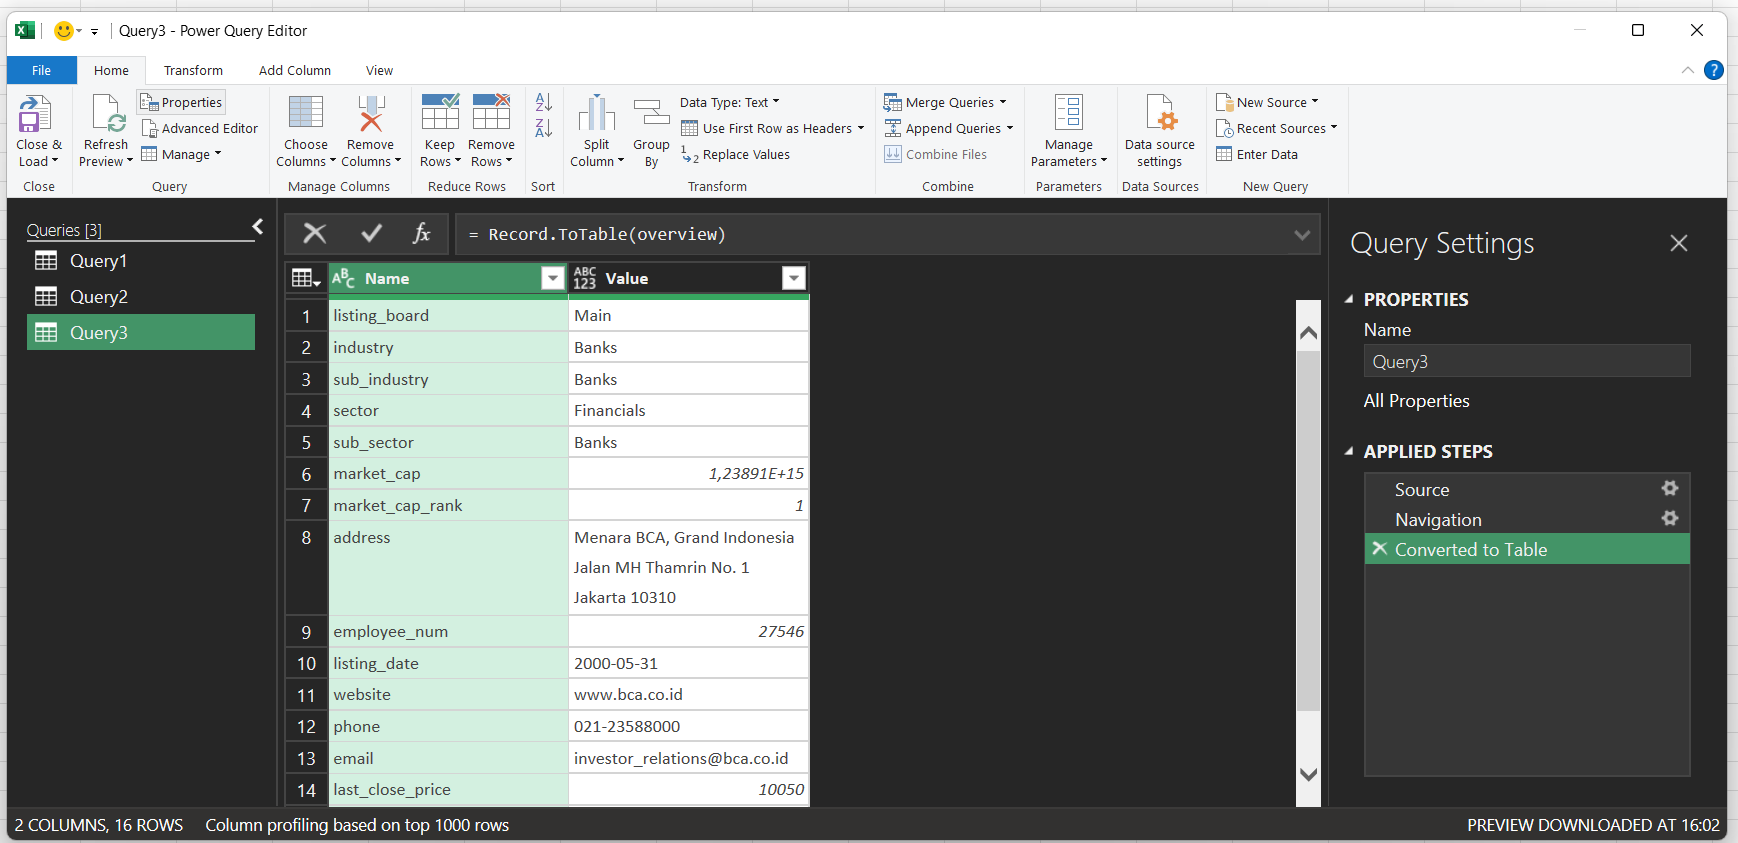Select Query1 in the Queries list
This screenshot has width=1738, height=843.
pyautogui.click(x=141, y=261)
